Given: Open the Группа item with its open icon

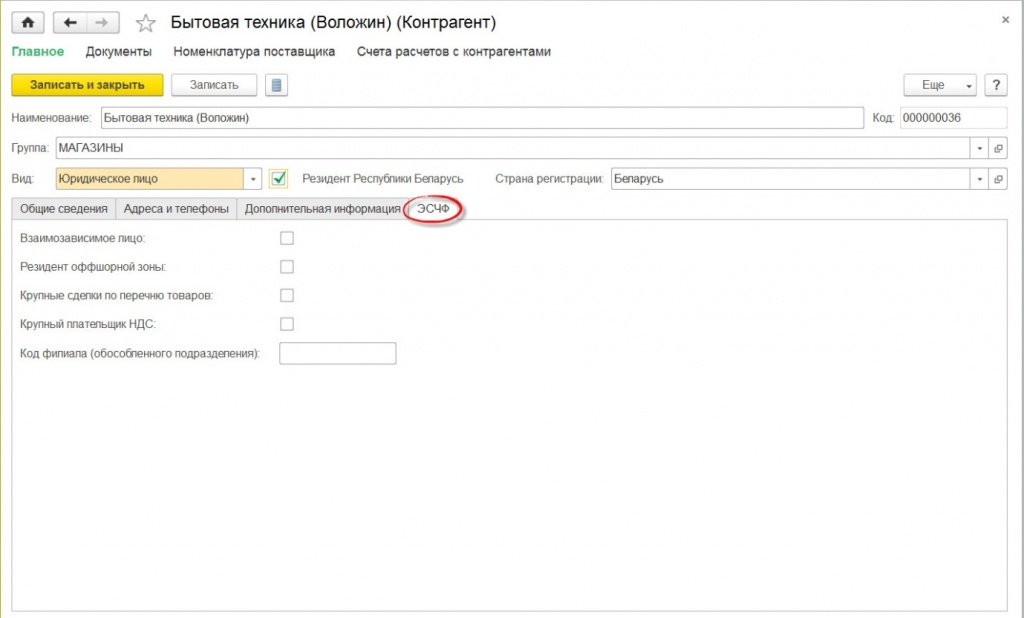Looking at the screenshot, I should click(x=997, y=148).
